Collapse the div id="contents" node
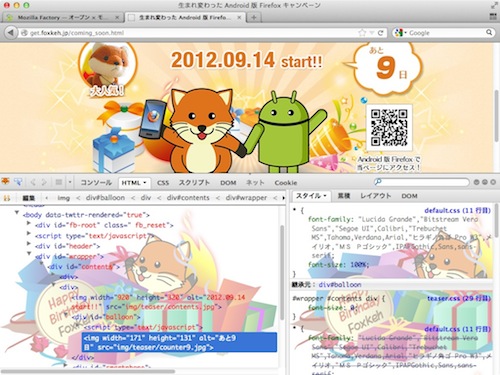The width and height of the screenshot is (500, 375). (x=42, y=264)
